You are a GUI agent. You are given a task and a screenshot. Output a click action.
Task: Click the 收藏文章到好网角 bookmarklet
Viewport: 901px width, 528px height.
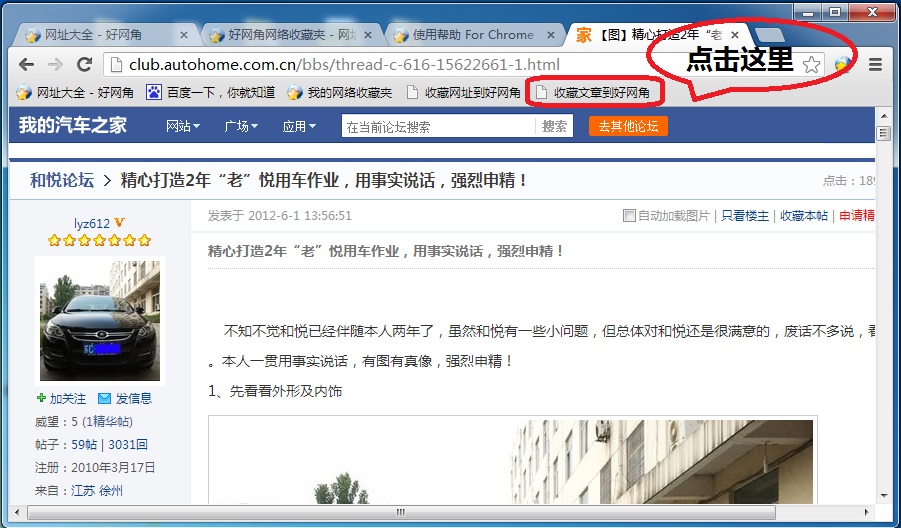pyautogui.click(x=593, y=93)
